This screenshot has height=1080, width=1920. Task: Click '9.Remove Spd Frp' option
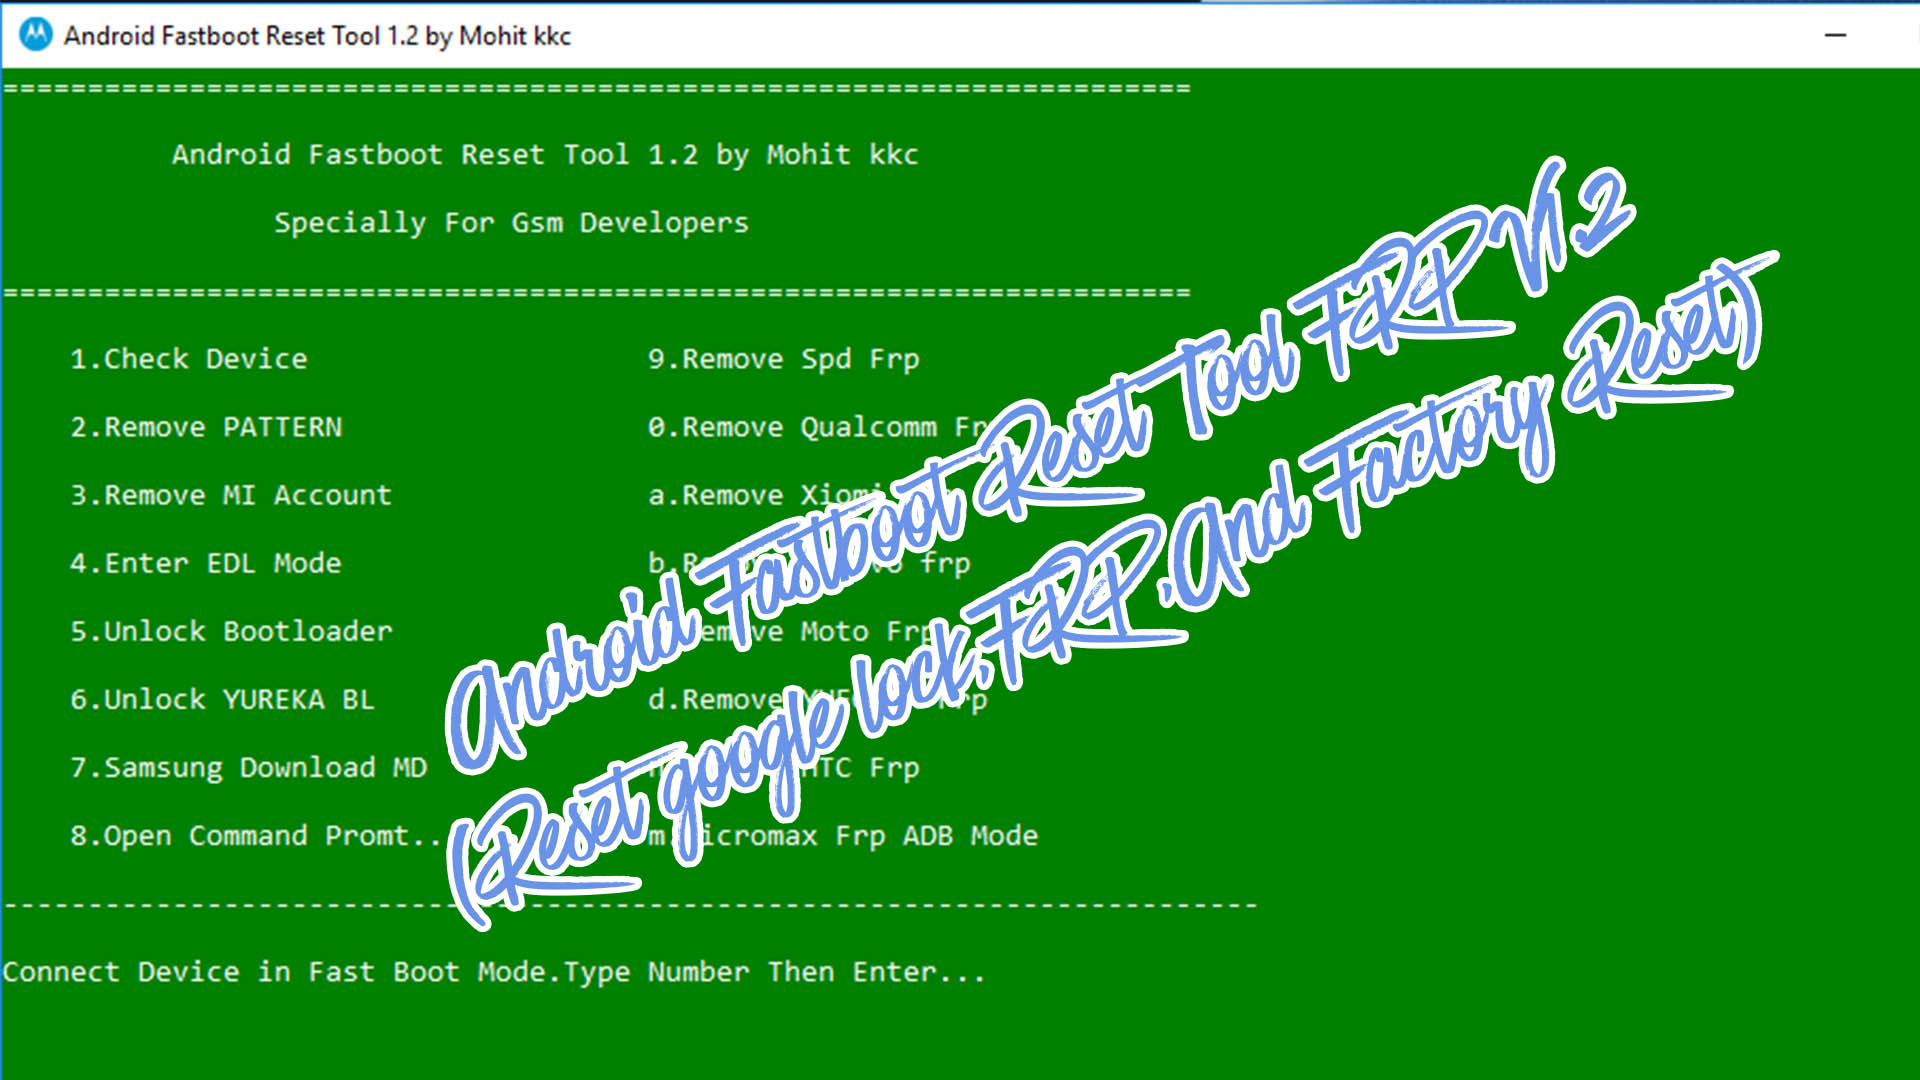tap(783, 359)
